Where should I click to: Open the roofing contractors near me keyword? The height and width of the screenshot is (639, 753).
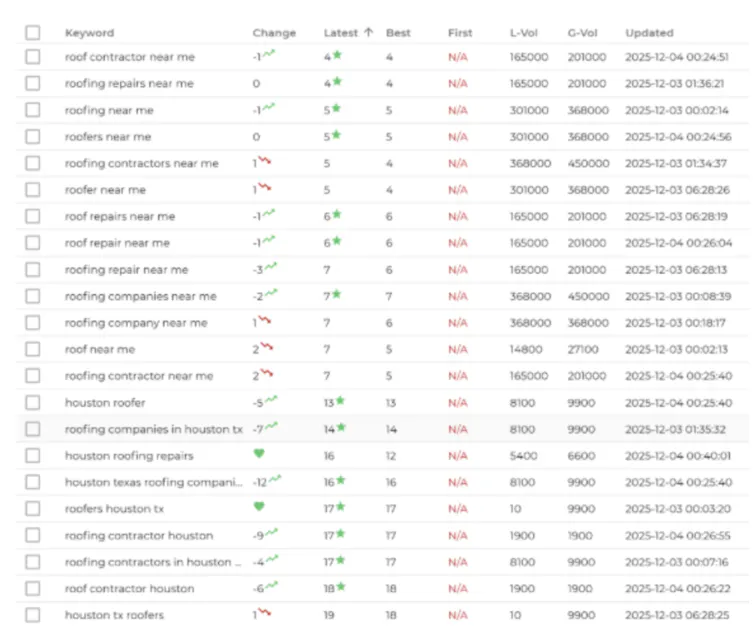[141, 163]
